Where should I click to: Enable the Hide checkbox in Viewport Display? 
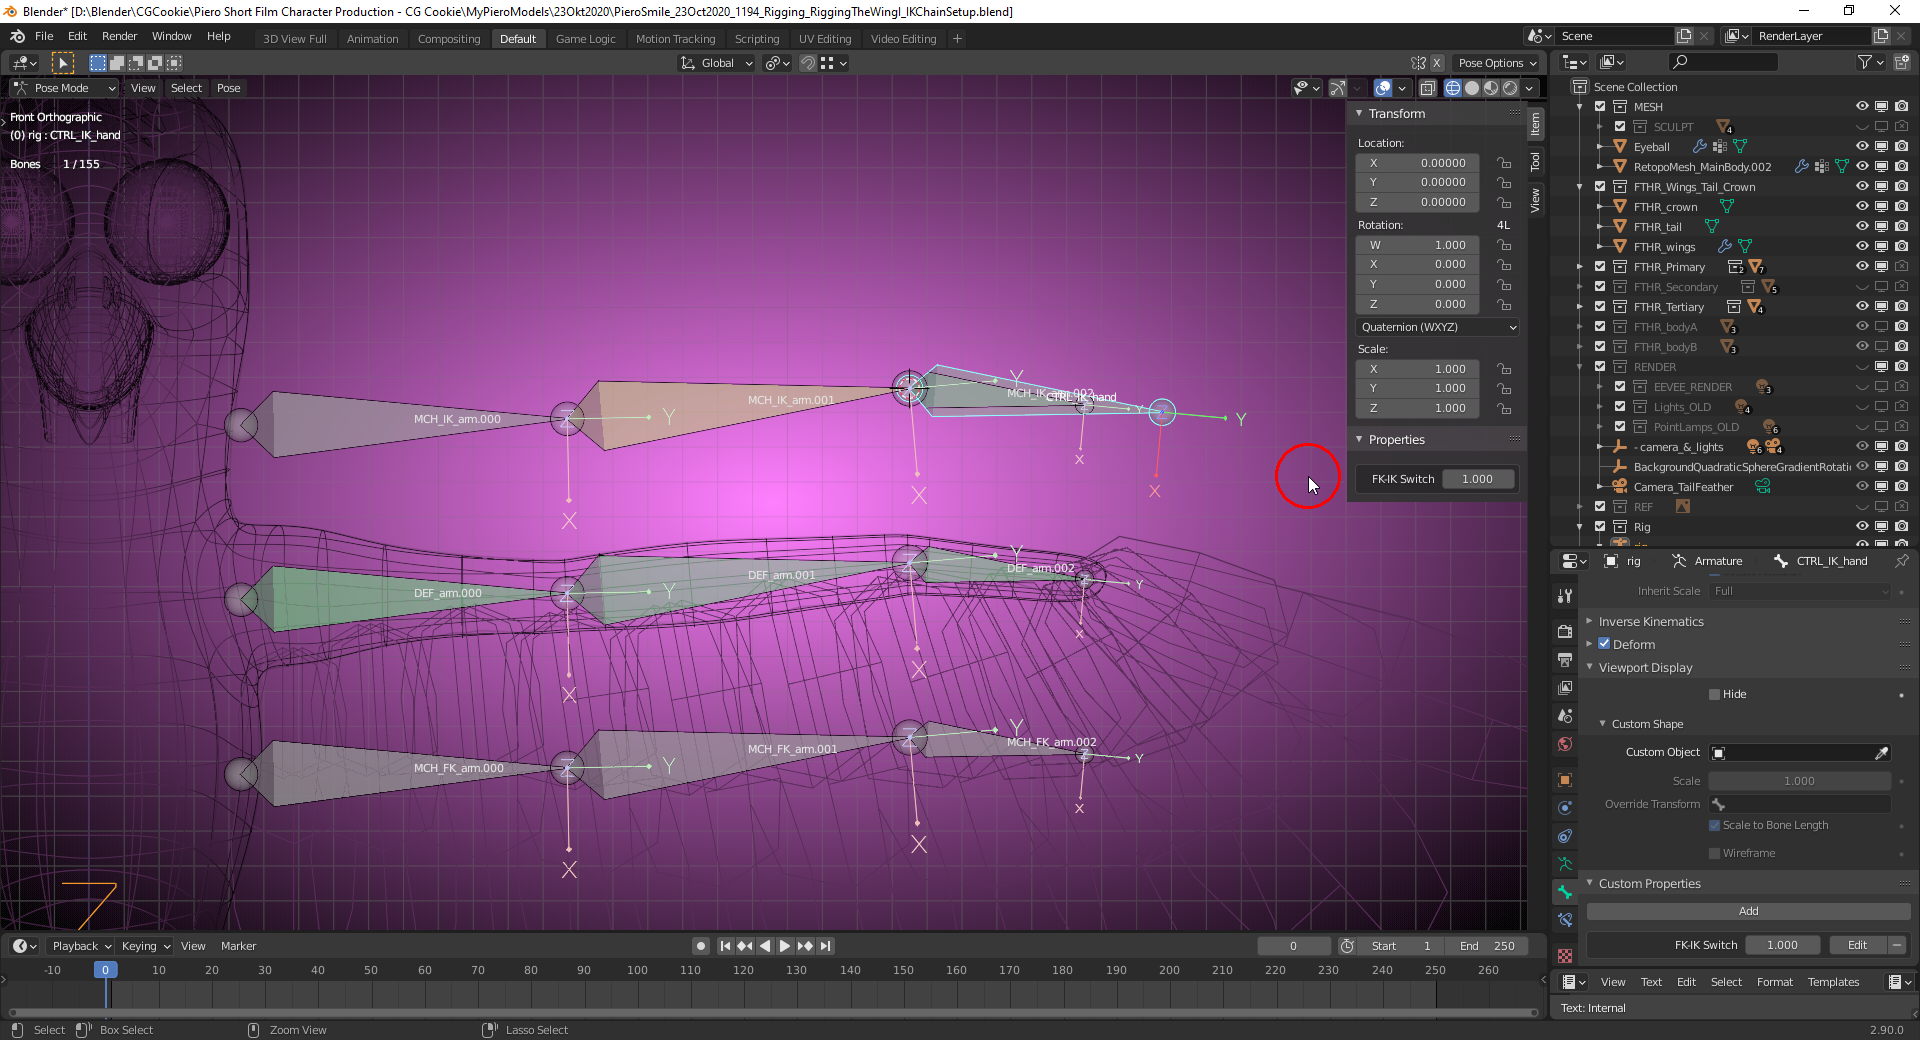point(1716,693)
